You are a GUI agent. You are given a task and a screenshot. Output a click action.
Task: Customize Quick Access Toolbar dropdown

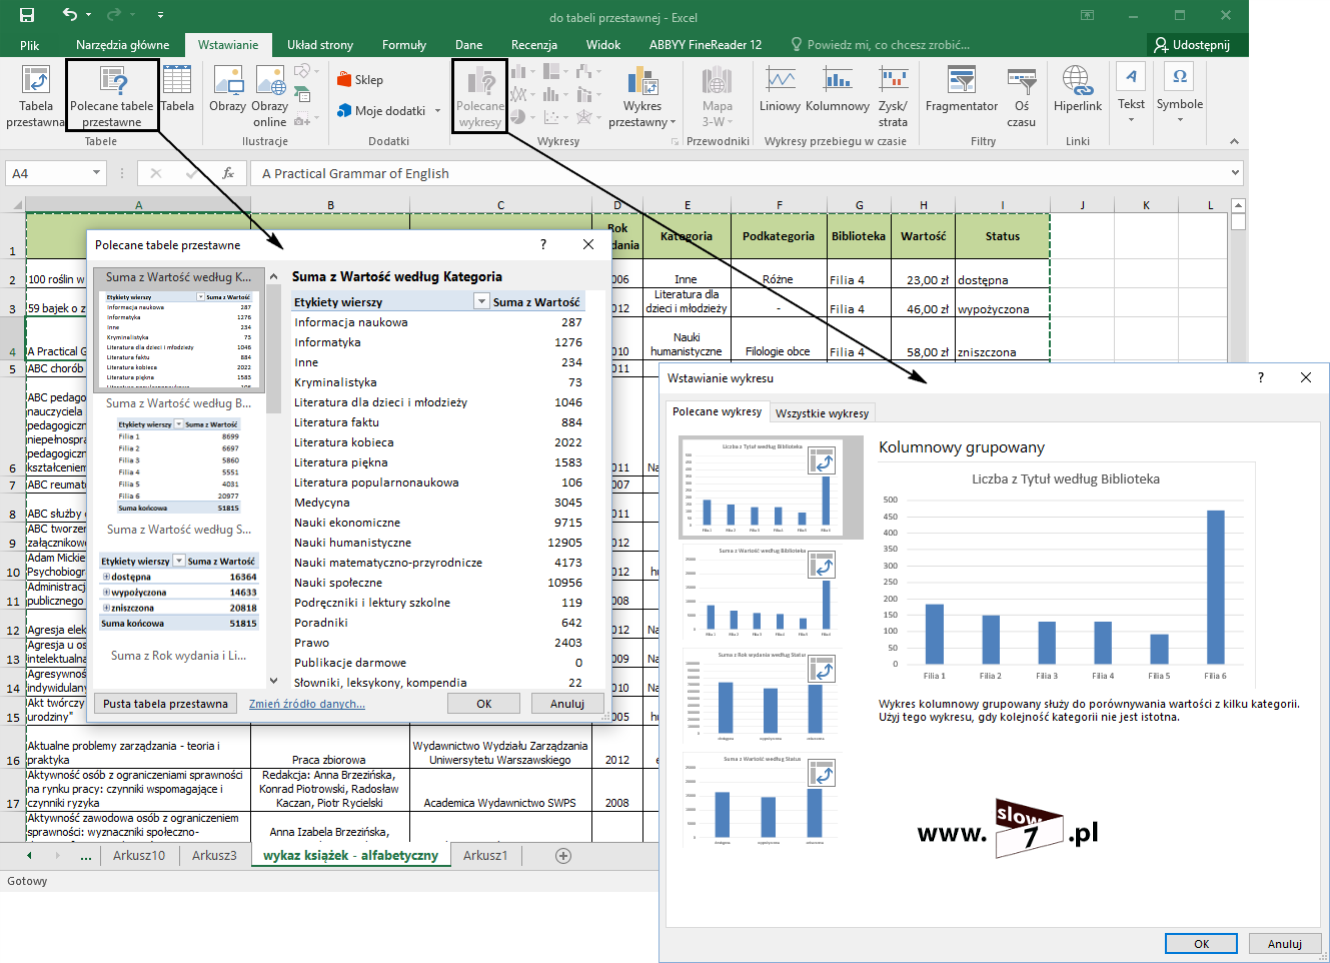point(160,15)
